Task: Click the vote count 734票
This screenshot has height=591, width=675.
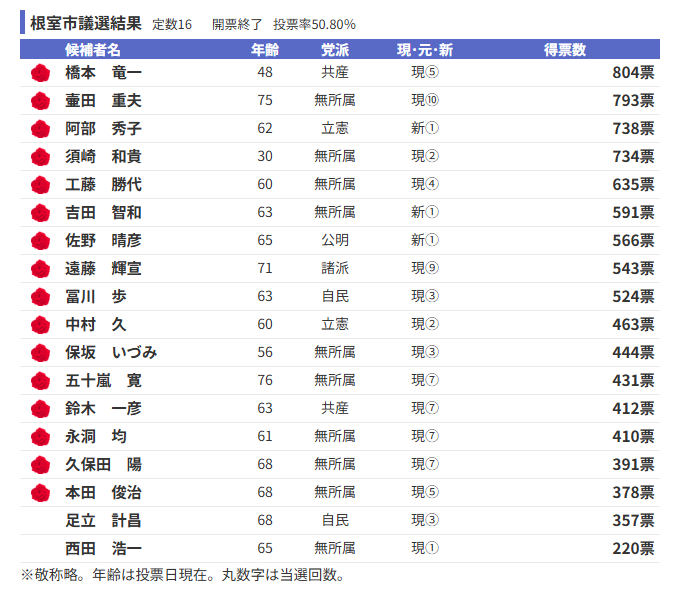Action: point(633,156)
